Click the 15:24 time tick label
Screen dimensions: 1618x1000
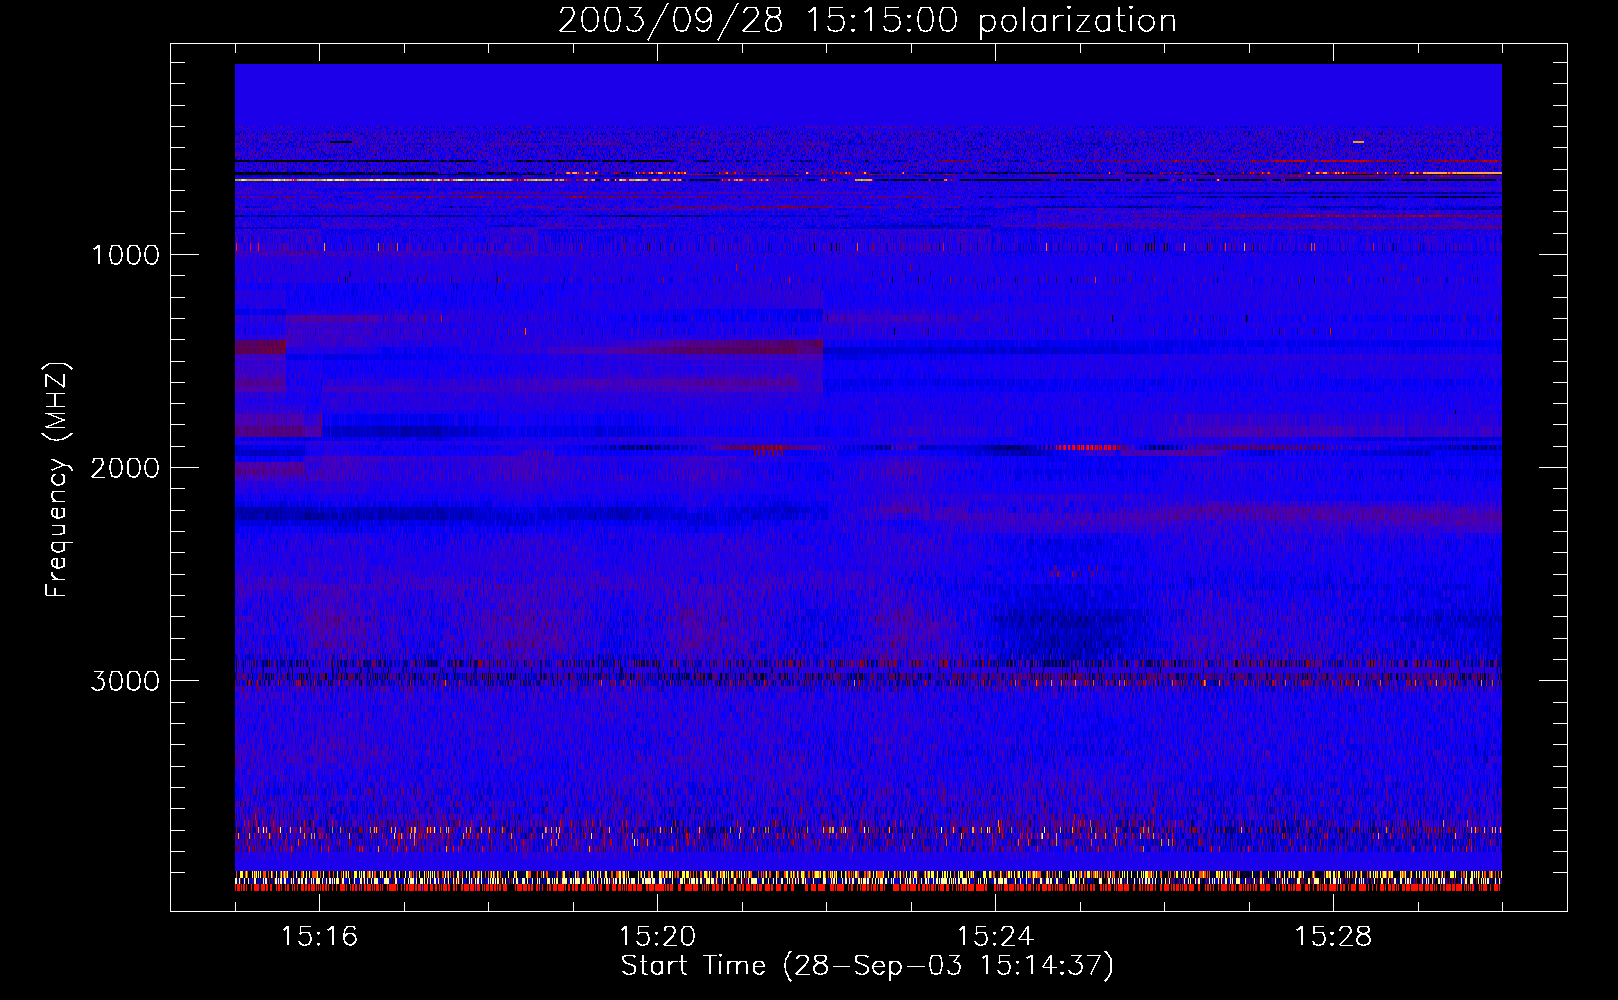coord(995,937)
